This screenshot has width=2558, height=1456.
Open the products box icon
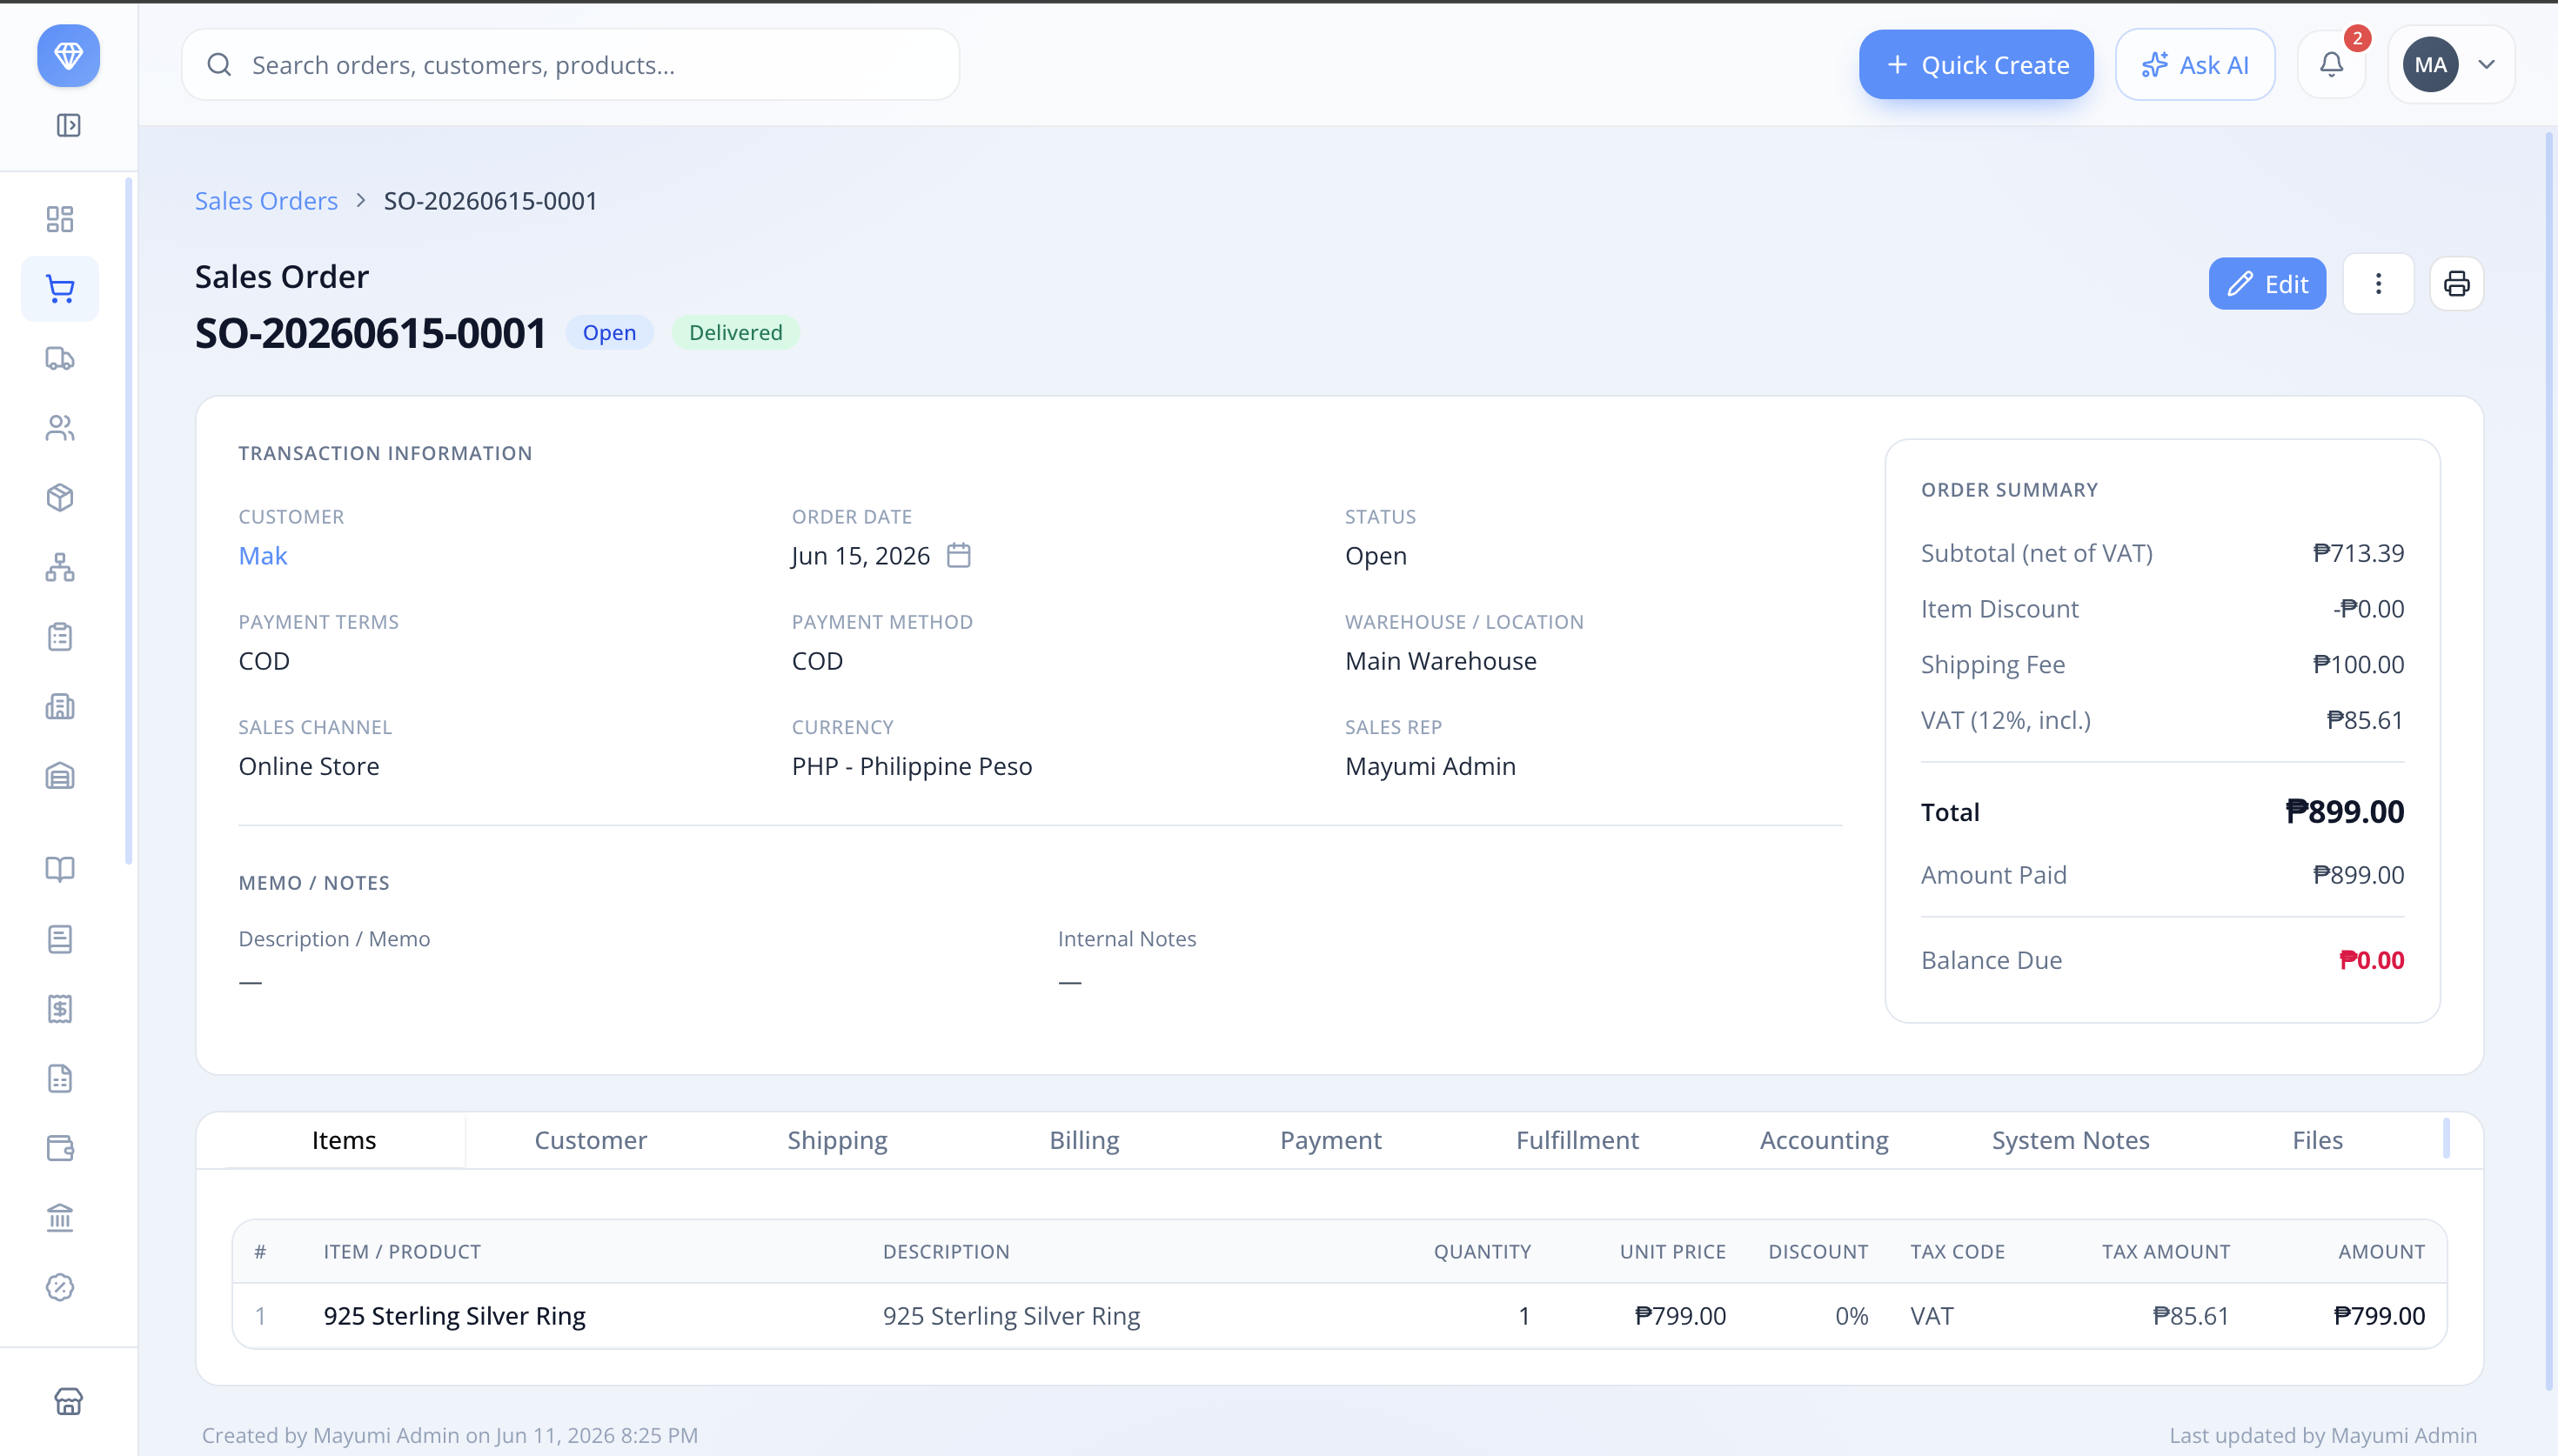60,497
